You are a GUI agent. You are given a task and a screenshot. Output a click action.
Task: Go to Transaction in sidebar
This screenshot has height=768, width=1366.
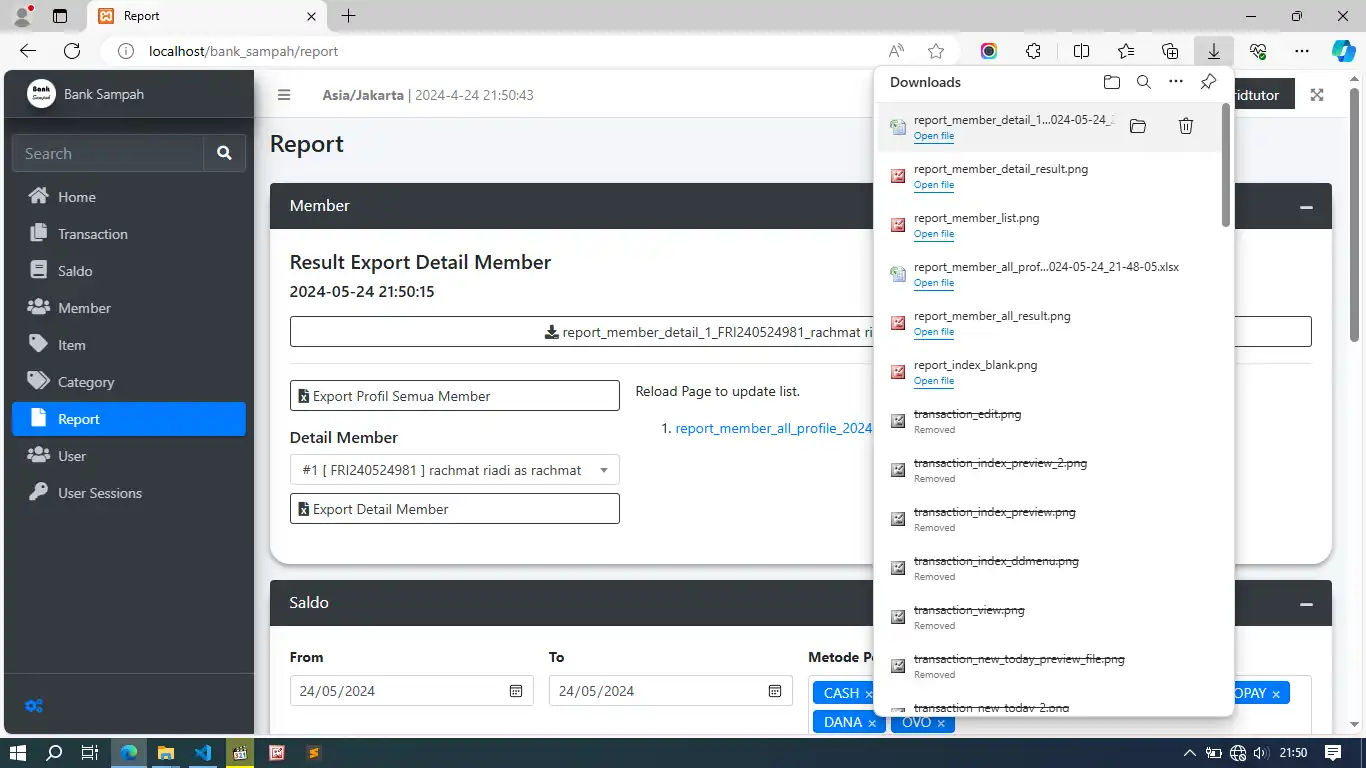click(92, 234)
